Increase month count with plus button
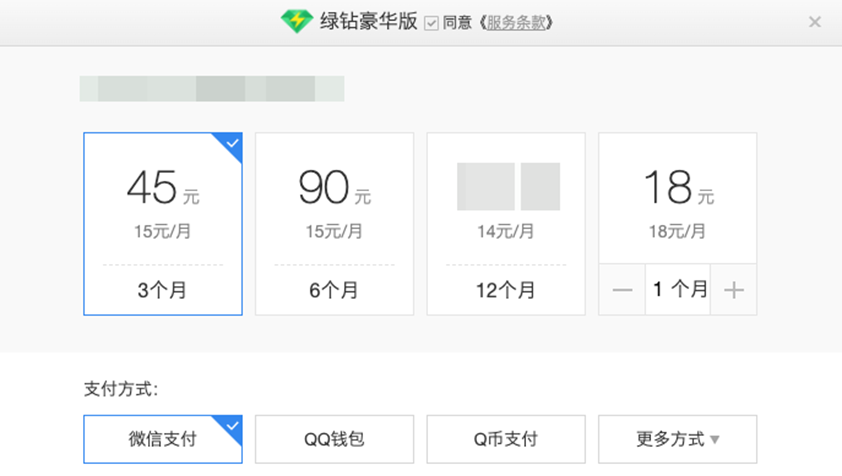 733,290
